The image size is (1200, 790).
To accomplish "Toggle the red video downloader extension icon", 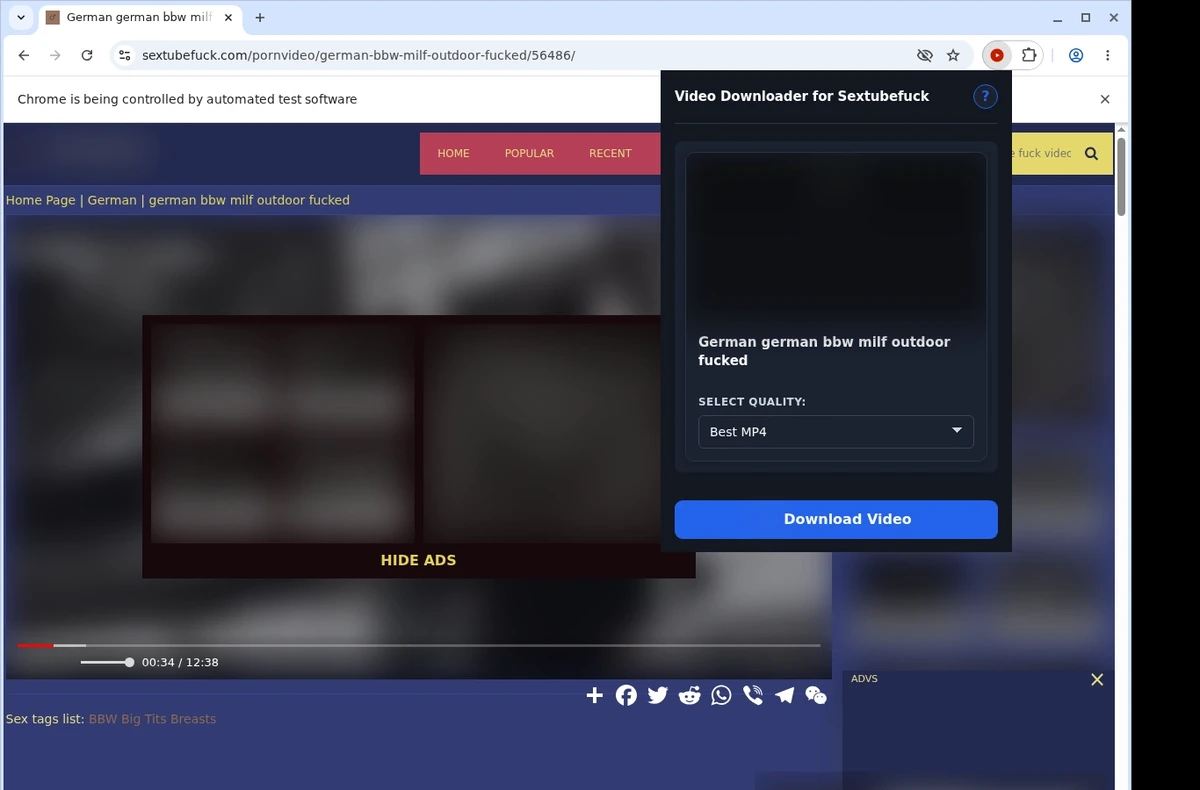I will pos(997,56).
